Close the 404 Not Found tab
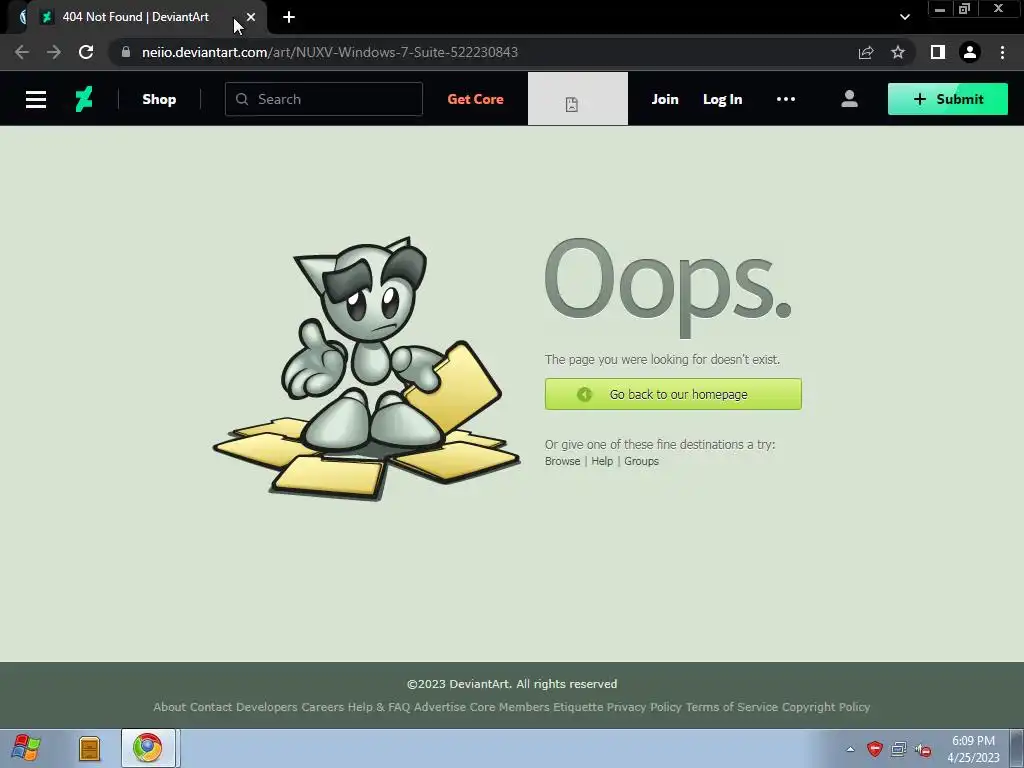The image size is (1024, 768). pyautogui.click(x=251, y=17)
